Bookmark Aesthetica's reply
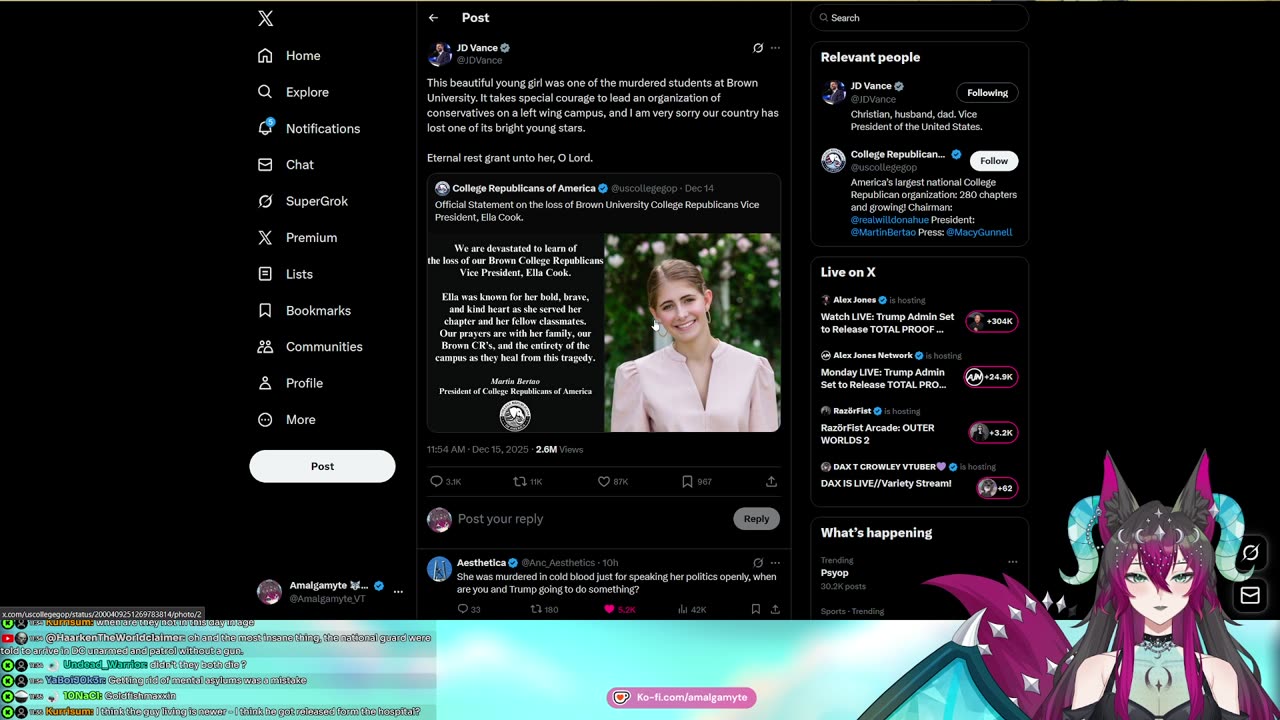Screen dimensions: 1280x720 [x=756, y=609]
